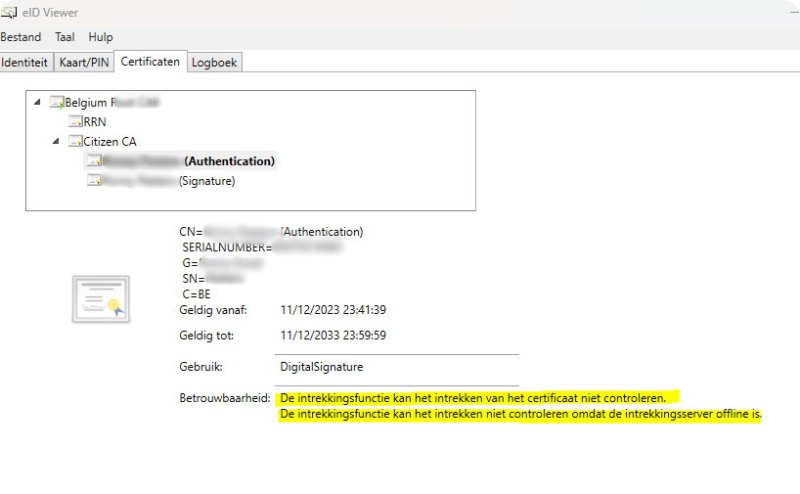The width and height of the screenshot is (800, 494).
Task: Open the Taal language menu
Action: pyautogui.click(x=64, y=37)
